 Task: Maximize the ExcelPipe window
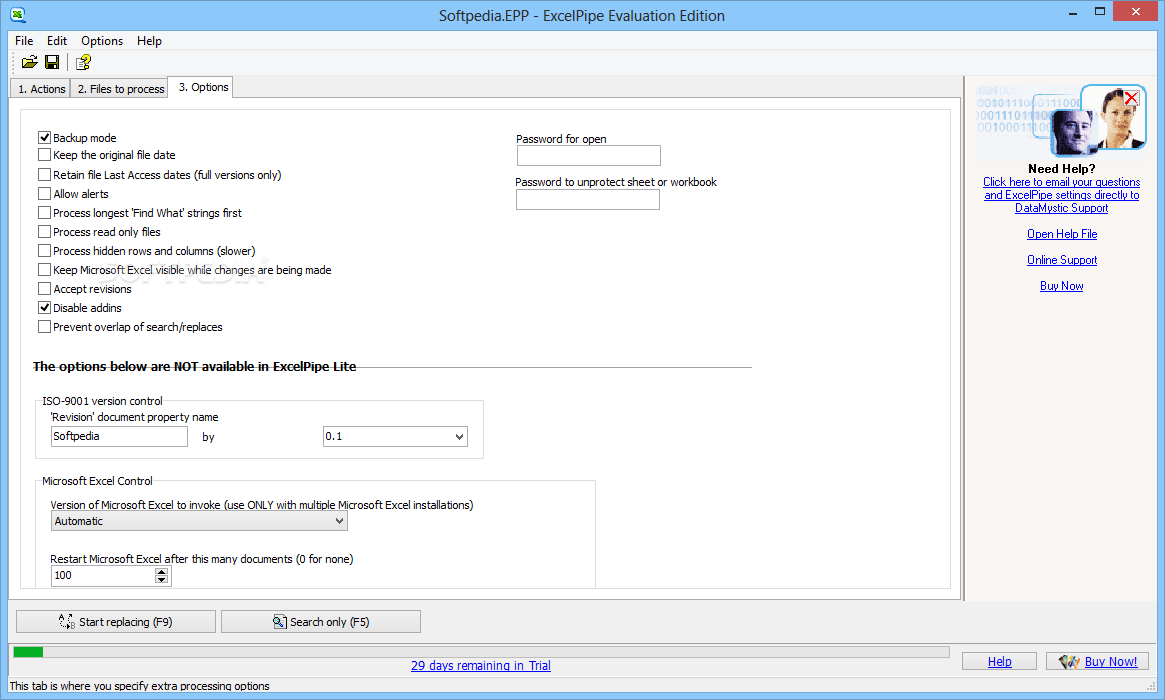(1100, 12)
